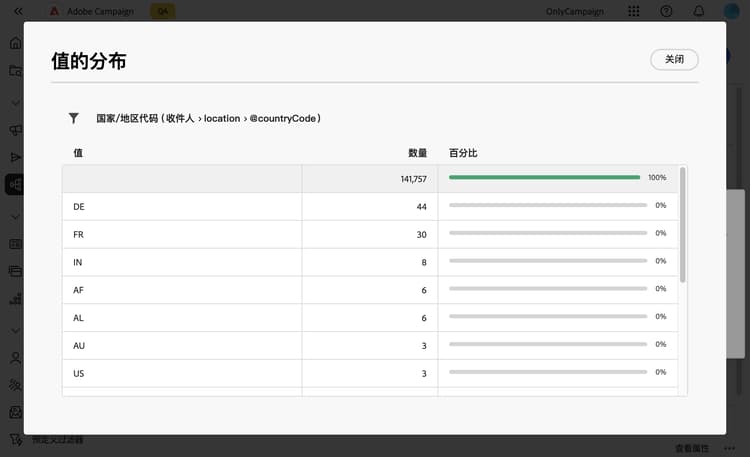Open the Adobe Campaign logo home
The height and width of the screenshot is (457, 750).
point(55,11)
